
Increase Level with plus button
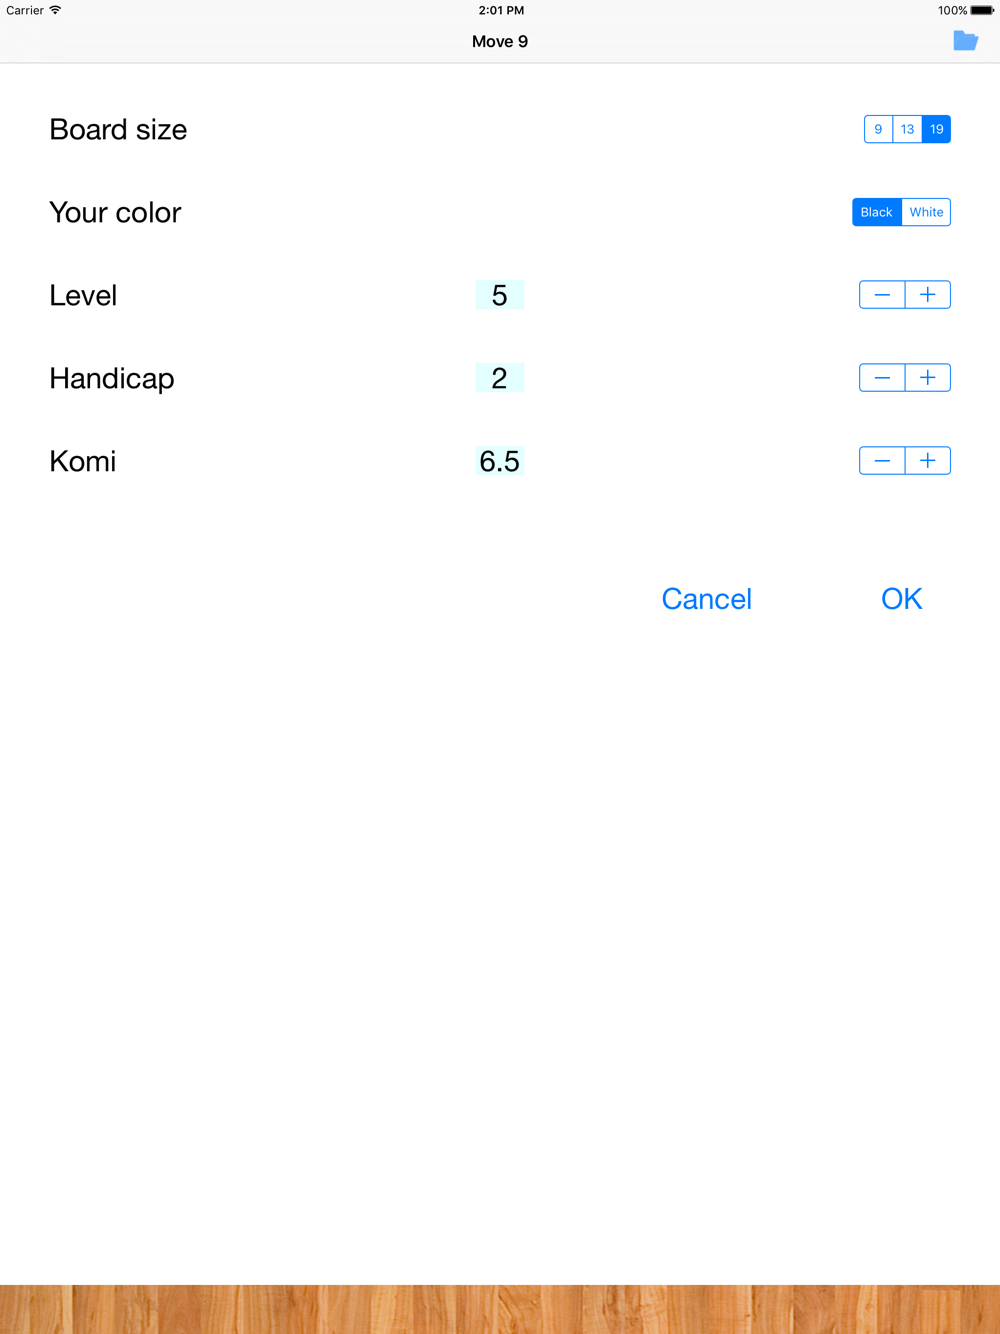point(928,295)
